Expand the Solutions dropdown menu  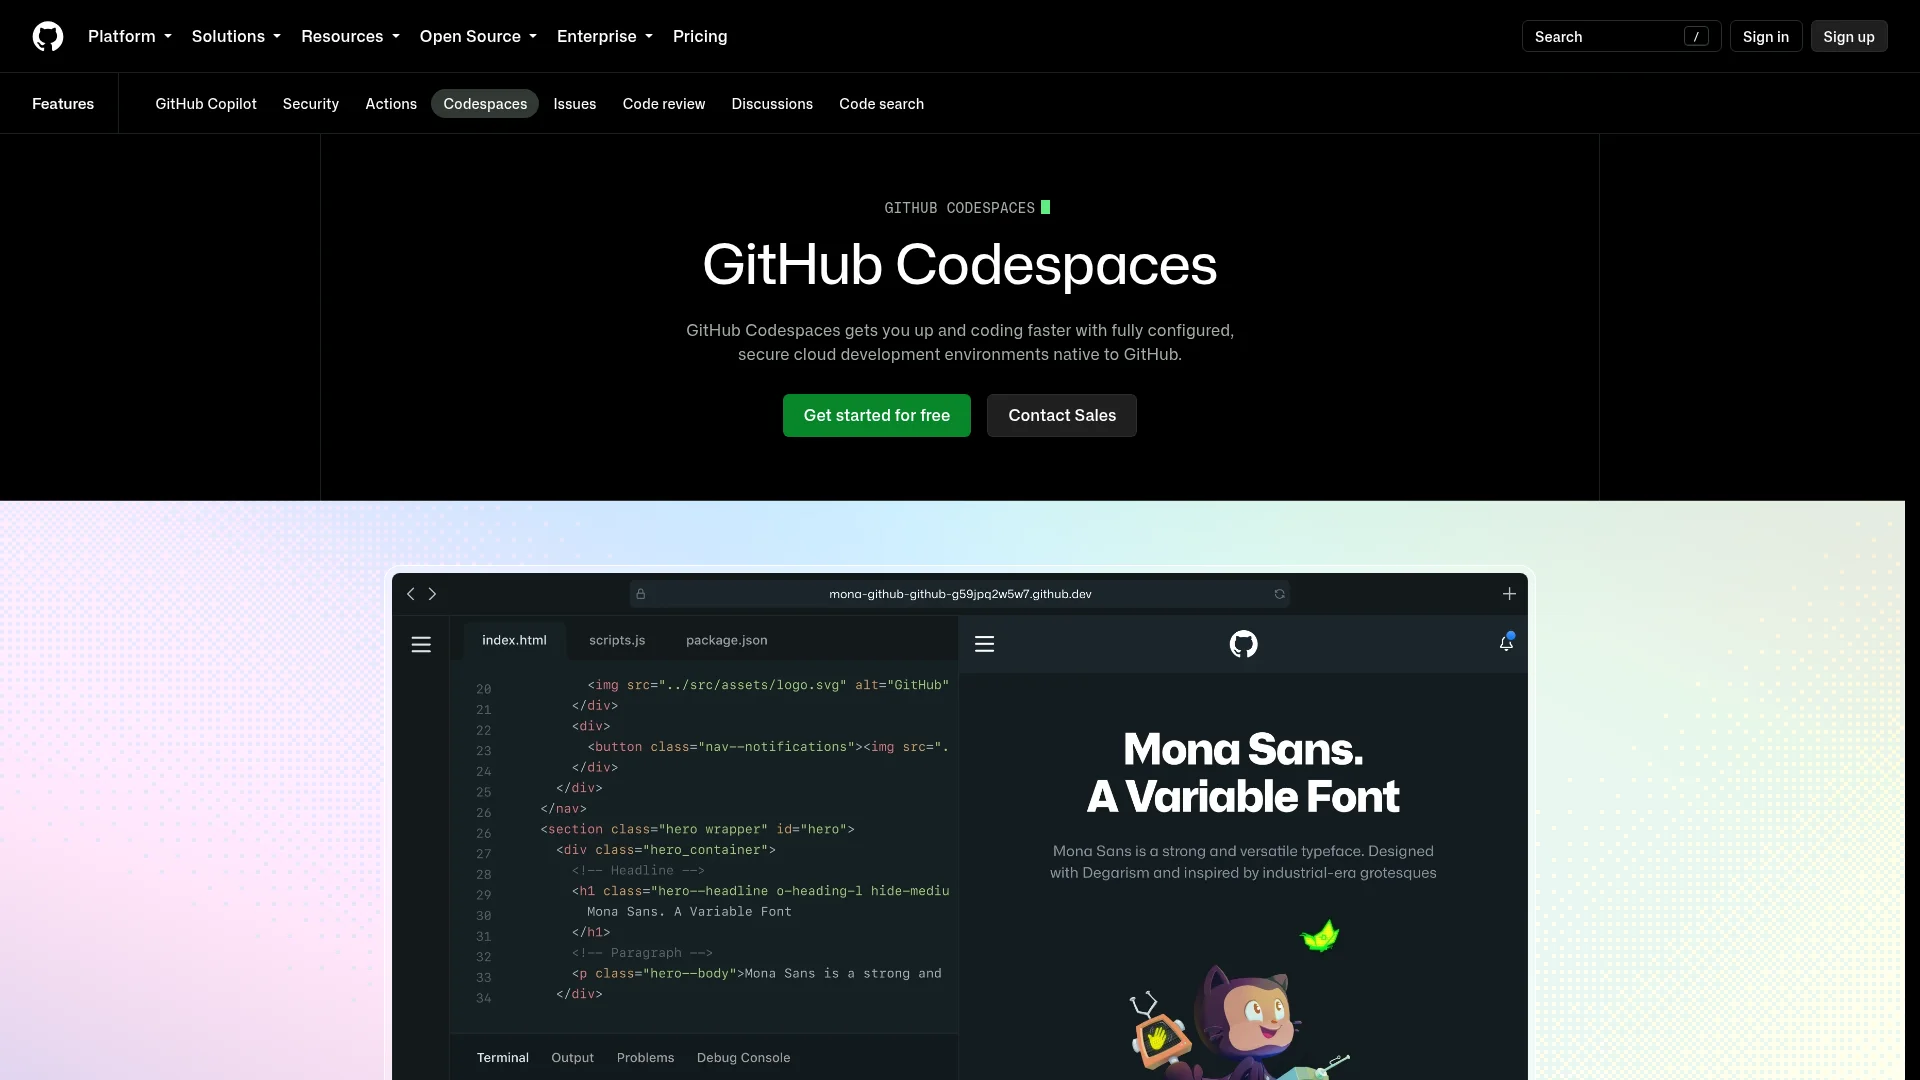[236, 36]
